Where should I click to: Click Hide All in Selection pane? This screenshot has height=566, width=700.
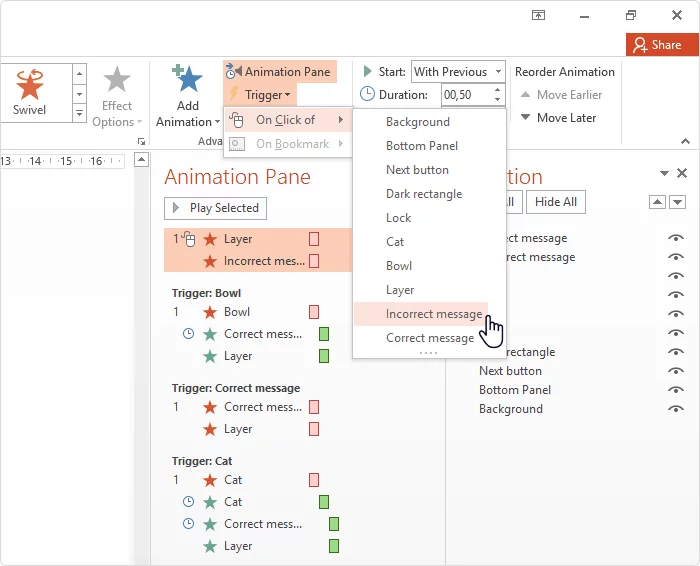pos(556,202)
